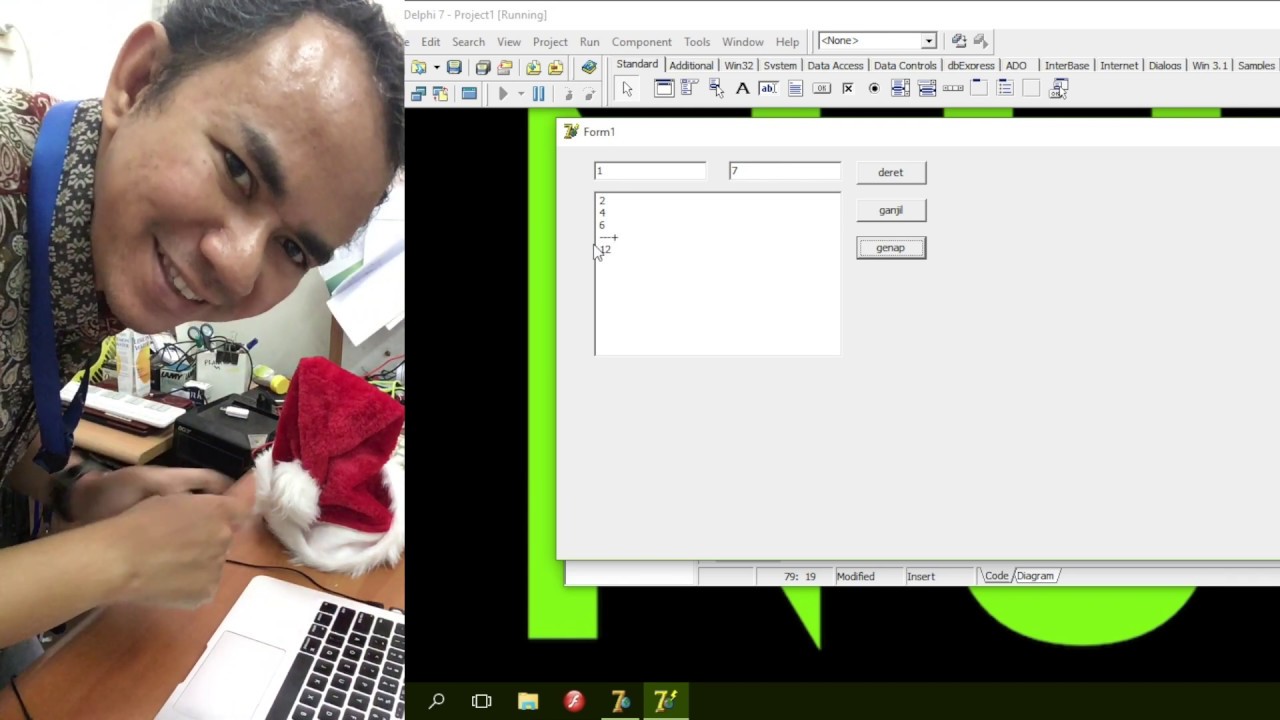This screenshot has width=1280, height=720.
Task: Expand the Run button dropdown arrow
Action: (520, 93)
